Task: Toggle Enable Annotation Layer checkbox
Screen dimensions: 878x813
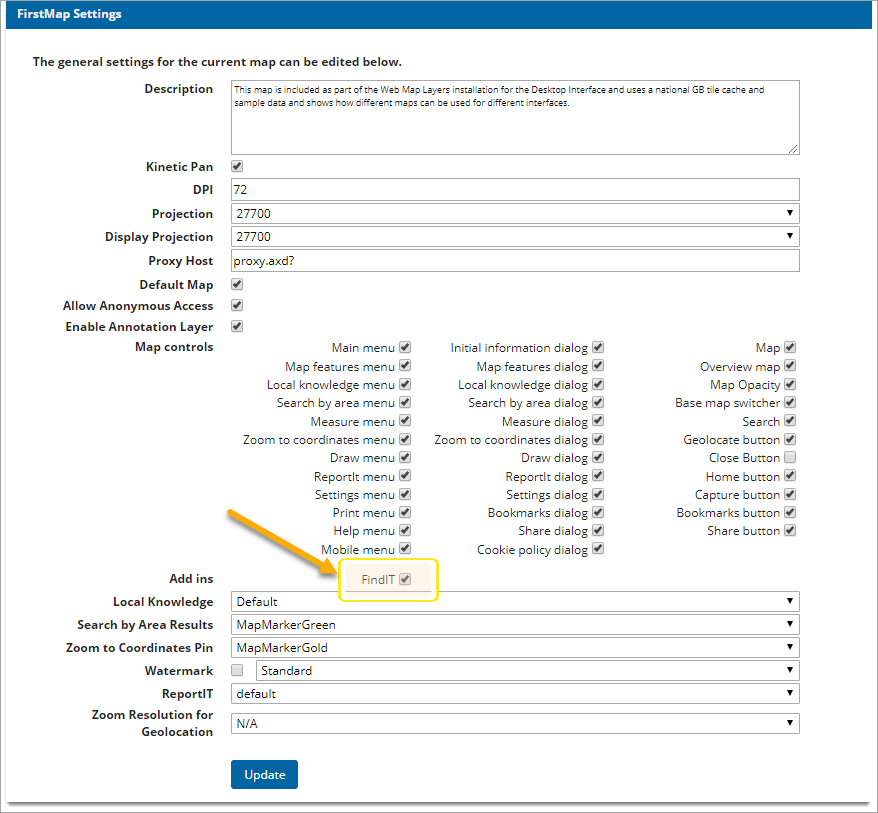Action: [x=237, y=326]
